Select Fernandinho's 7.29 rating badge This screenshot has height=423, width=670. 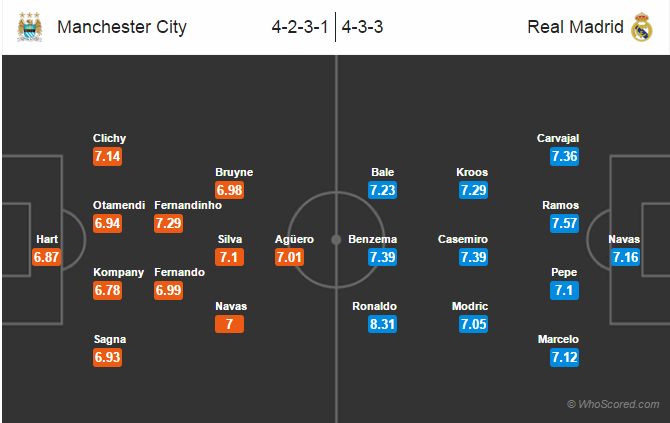168,223
